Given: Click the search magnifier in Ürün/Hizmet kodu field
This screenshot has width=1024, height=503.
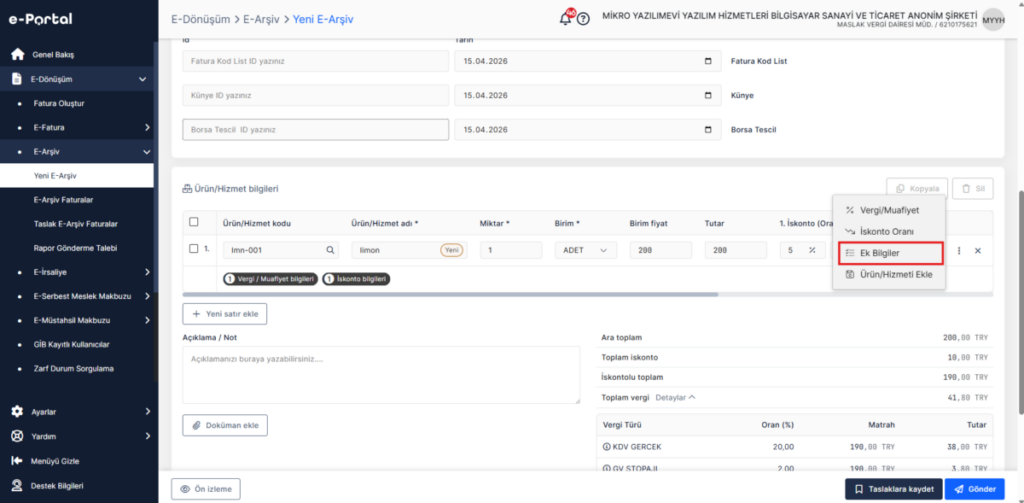Looking at the screenshot, I should 330,250.
